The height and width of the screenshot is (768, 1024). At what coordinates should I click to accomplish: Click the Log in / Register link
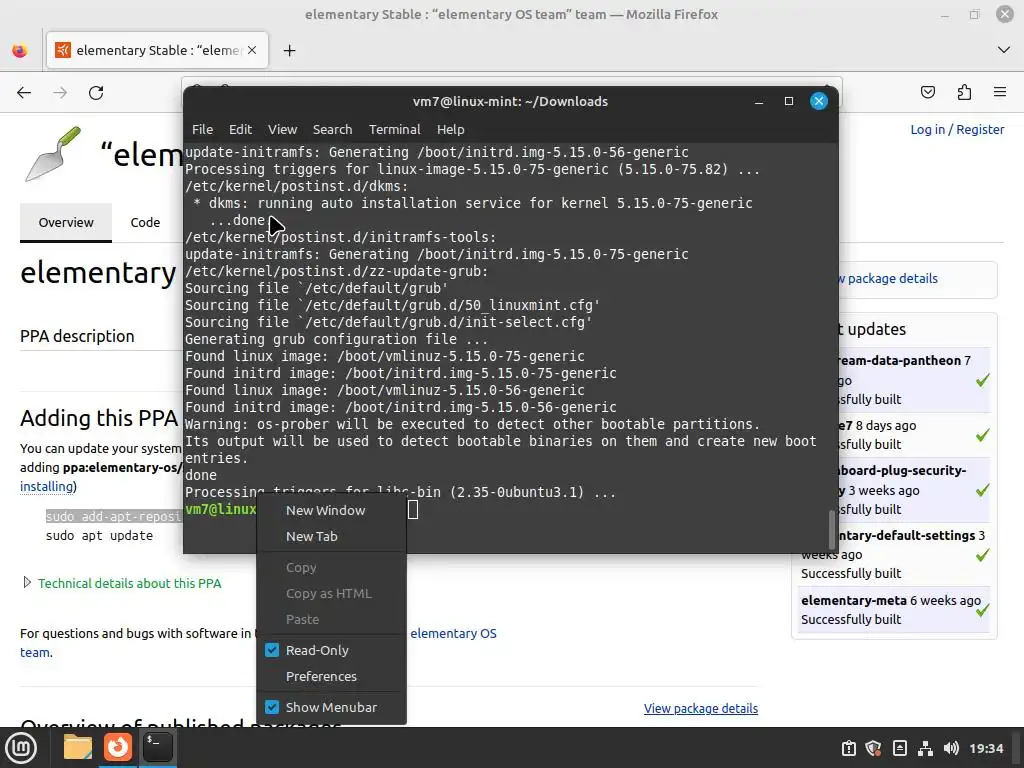[x=957, y=129]
